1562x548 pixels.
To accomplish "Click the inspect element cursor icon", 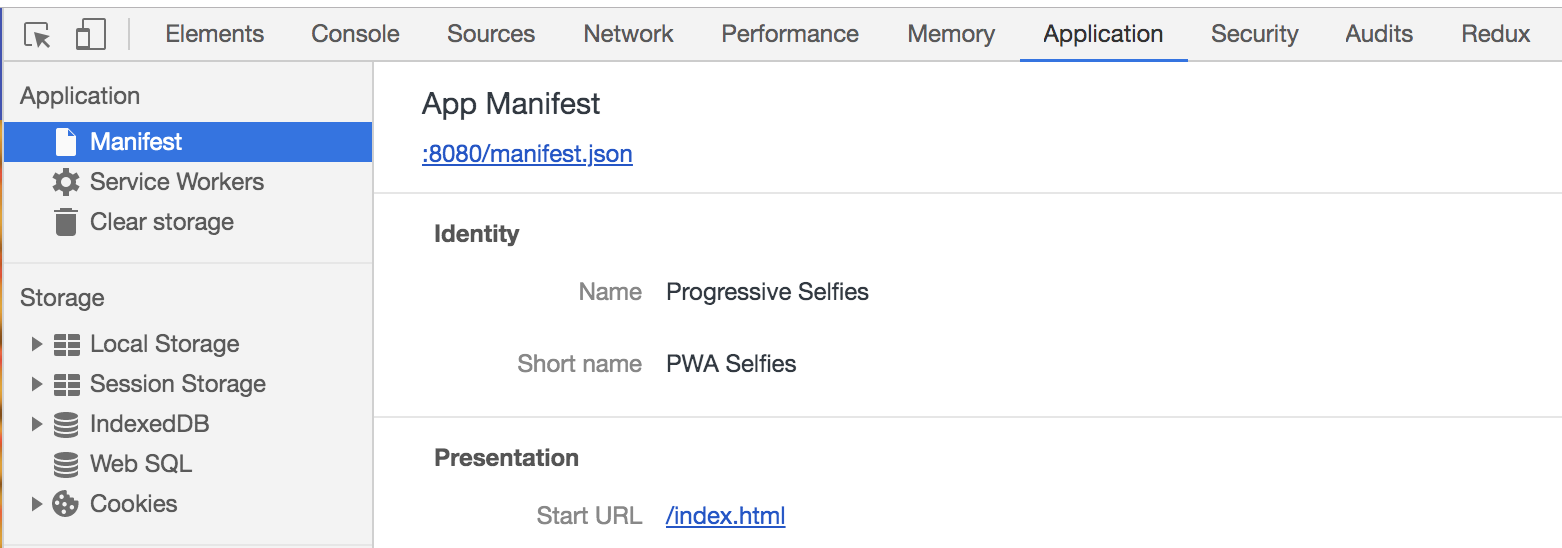I will pos(37,35).
